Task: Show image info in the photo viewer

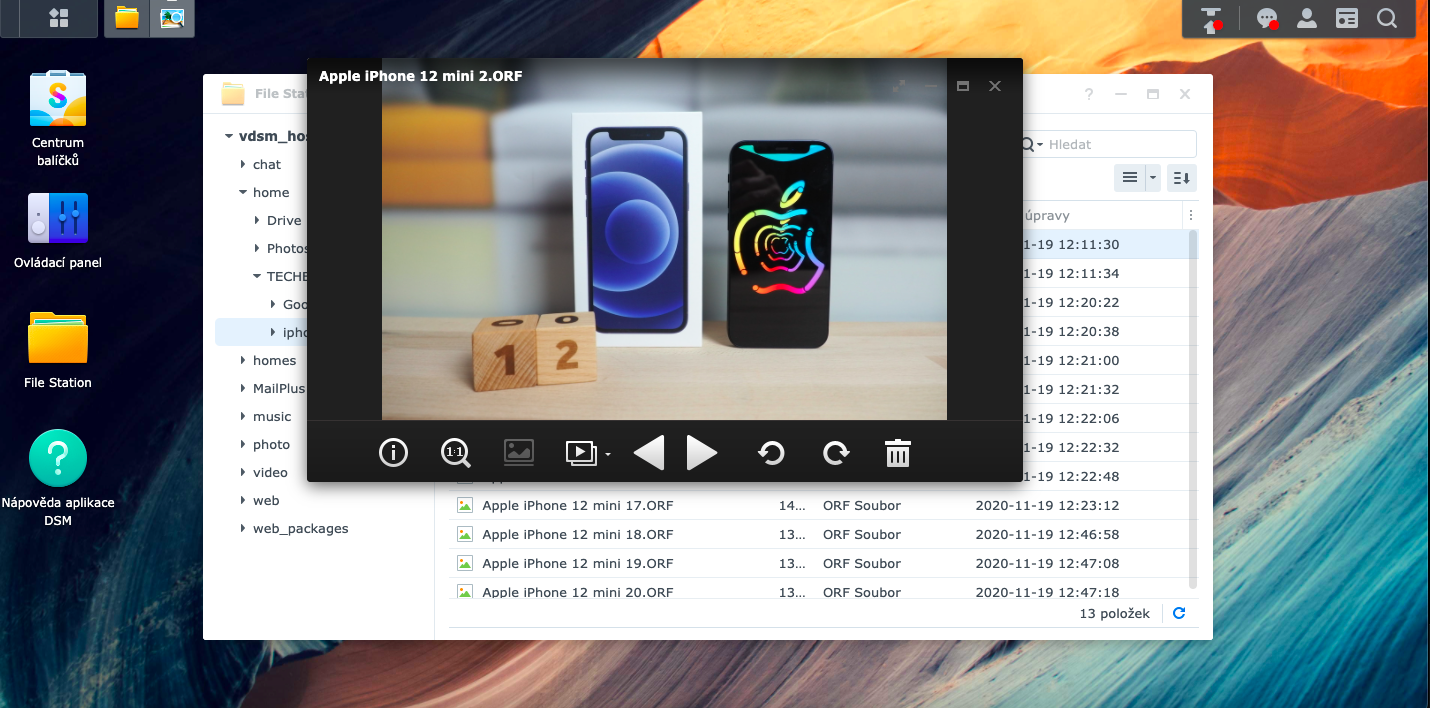Action: tap(394, 453)
